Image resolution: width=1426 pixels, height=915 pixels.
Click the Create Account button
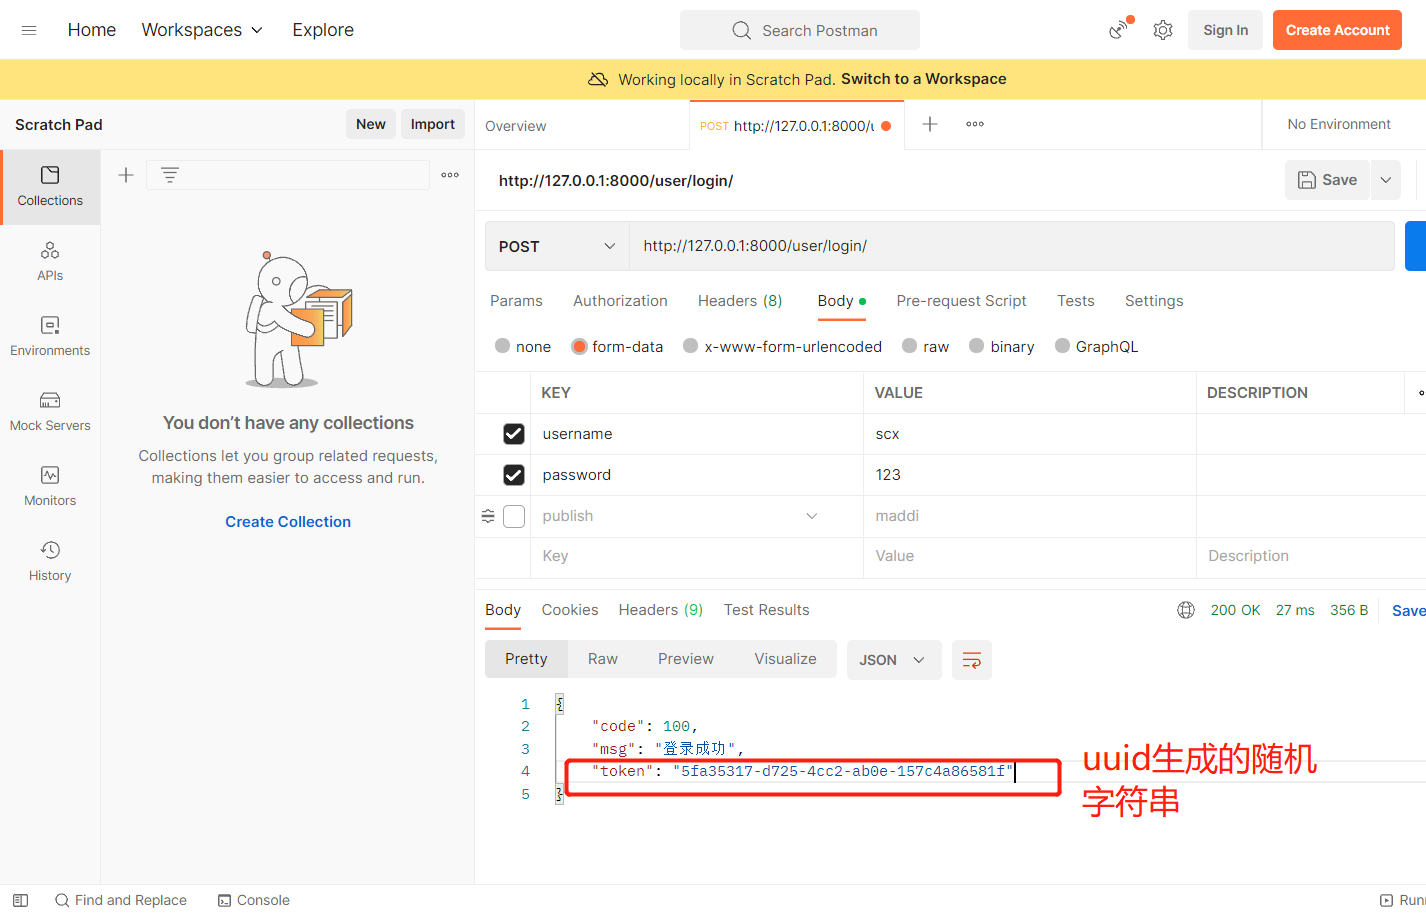[x=1338, y=30]
